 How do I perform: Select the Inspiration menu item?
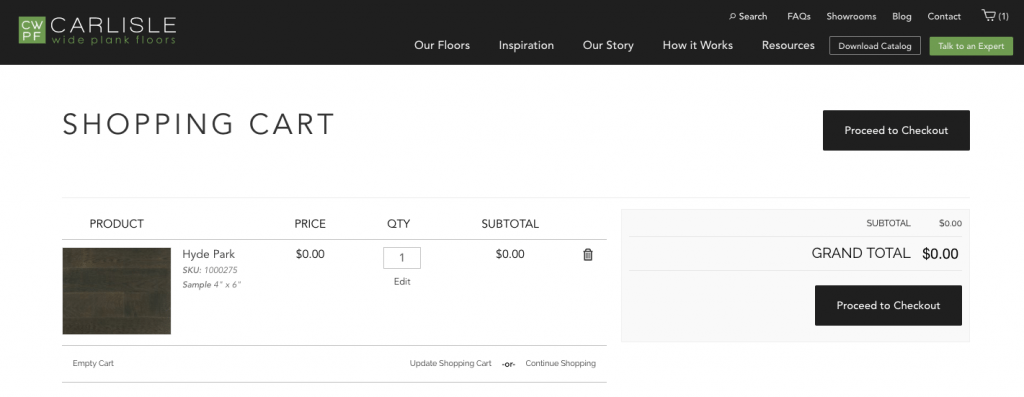coord(526,46)
